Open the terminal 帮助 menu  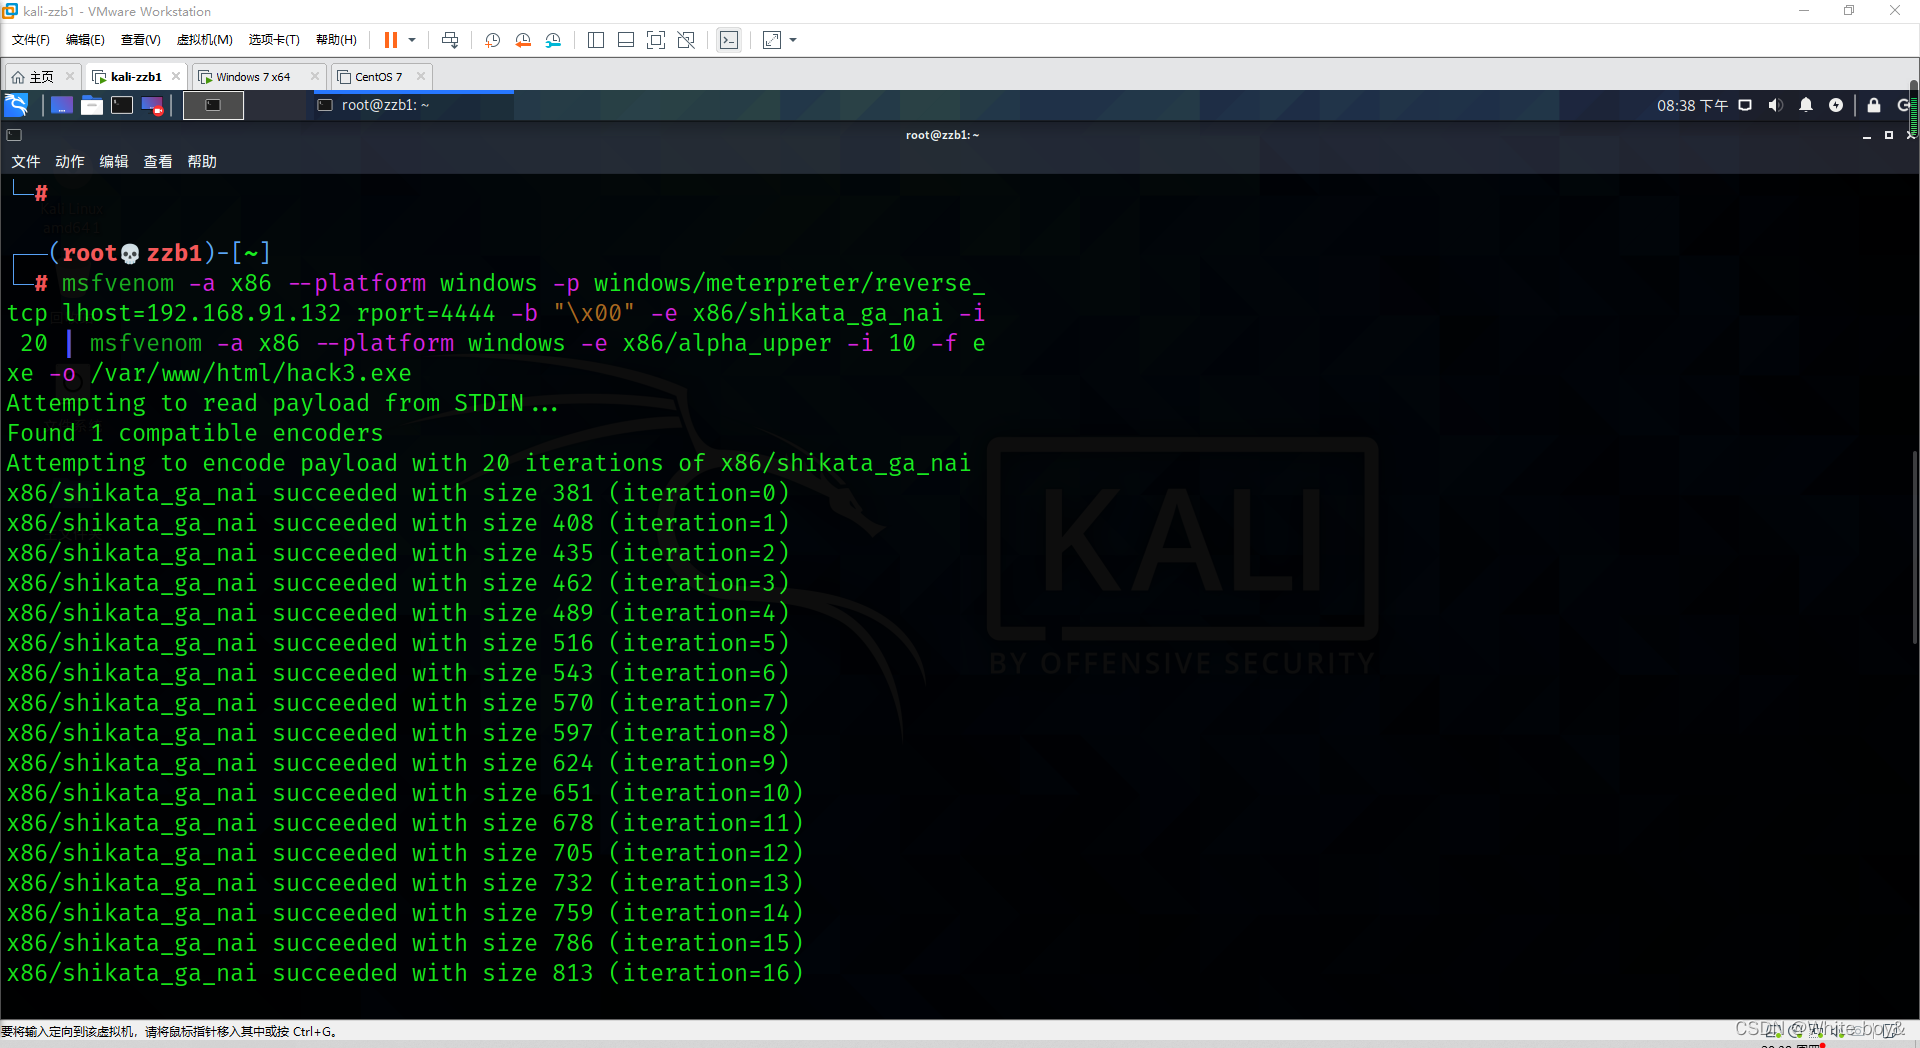202,161
